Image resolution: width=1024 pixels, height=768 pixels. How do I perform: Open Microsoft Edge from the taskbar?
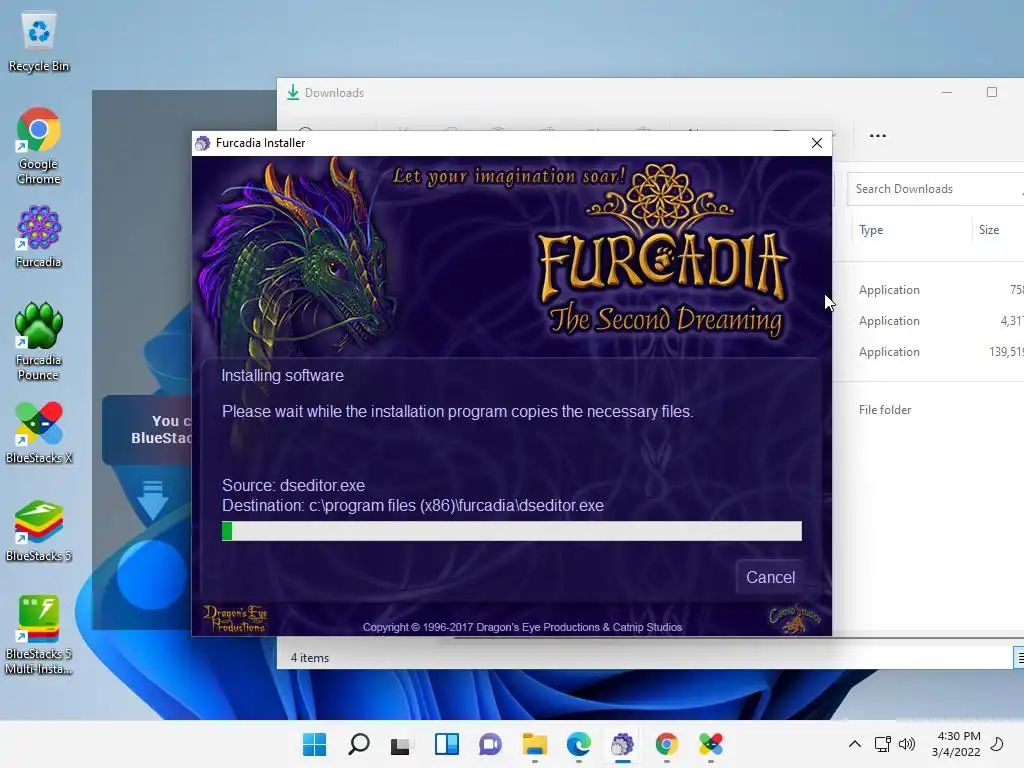(579, 744)
